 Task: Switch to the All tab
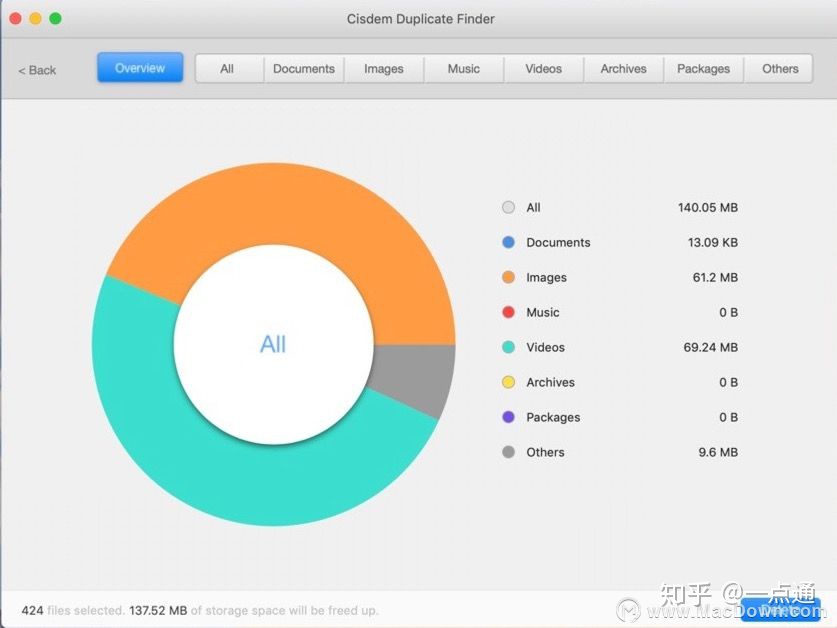coord(227,68)
